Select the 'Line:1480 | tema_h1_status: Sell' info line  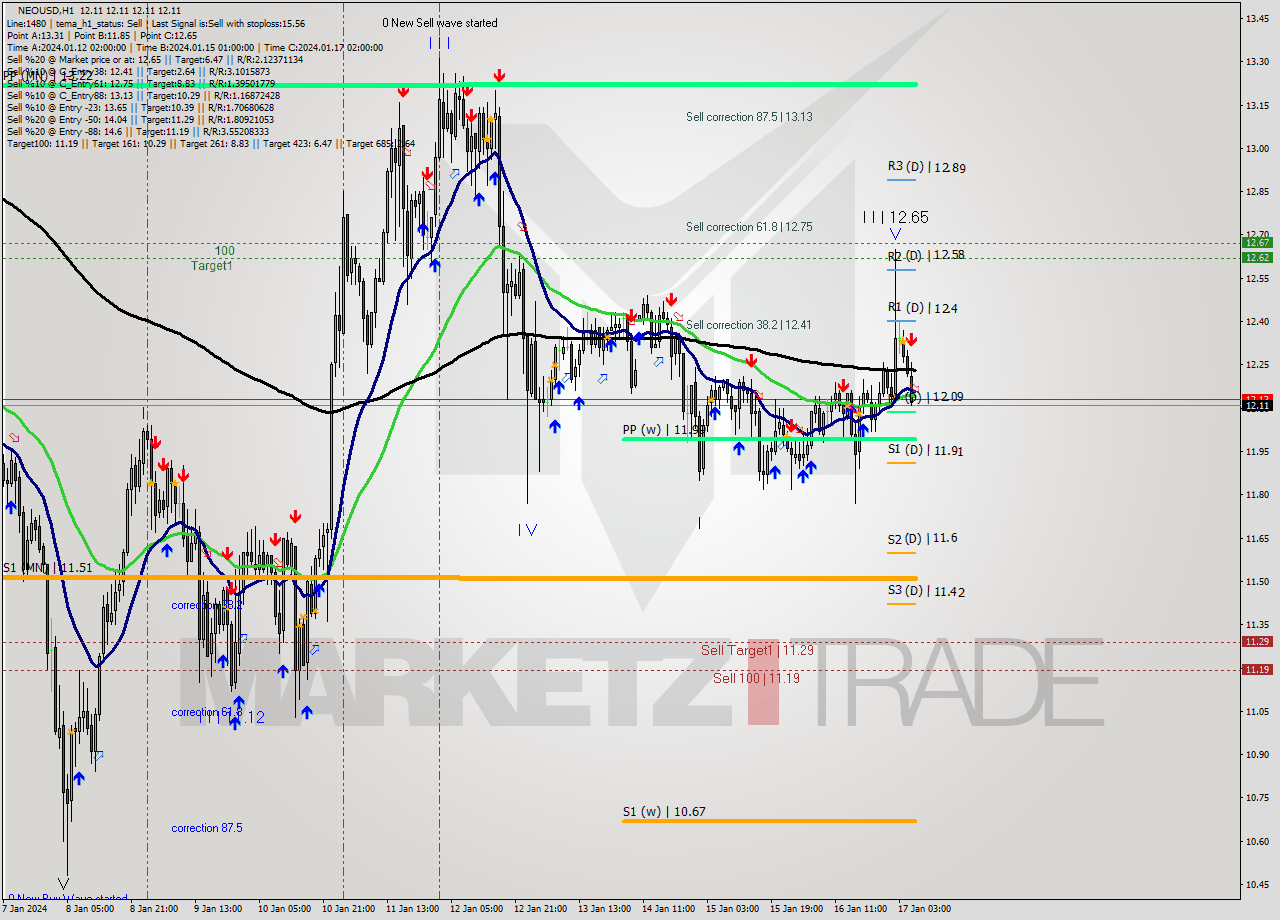[x=155, y=23]
